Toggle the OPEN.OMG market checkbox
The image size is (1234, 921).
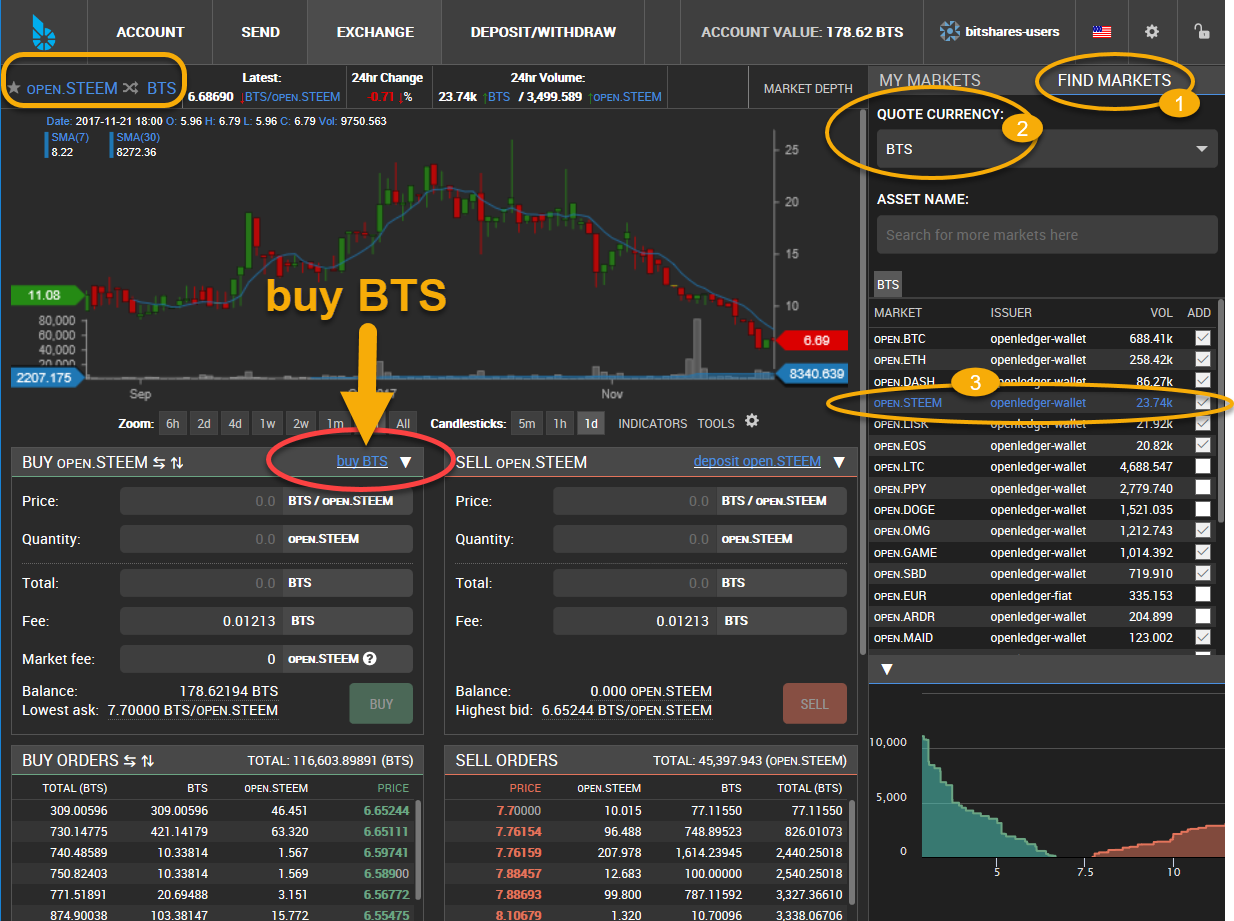click(x=1203, y=530)
